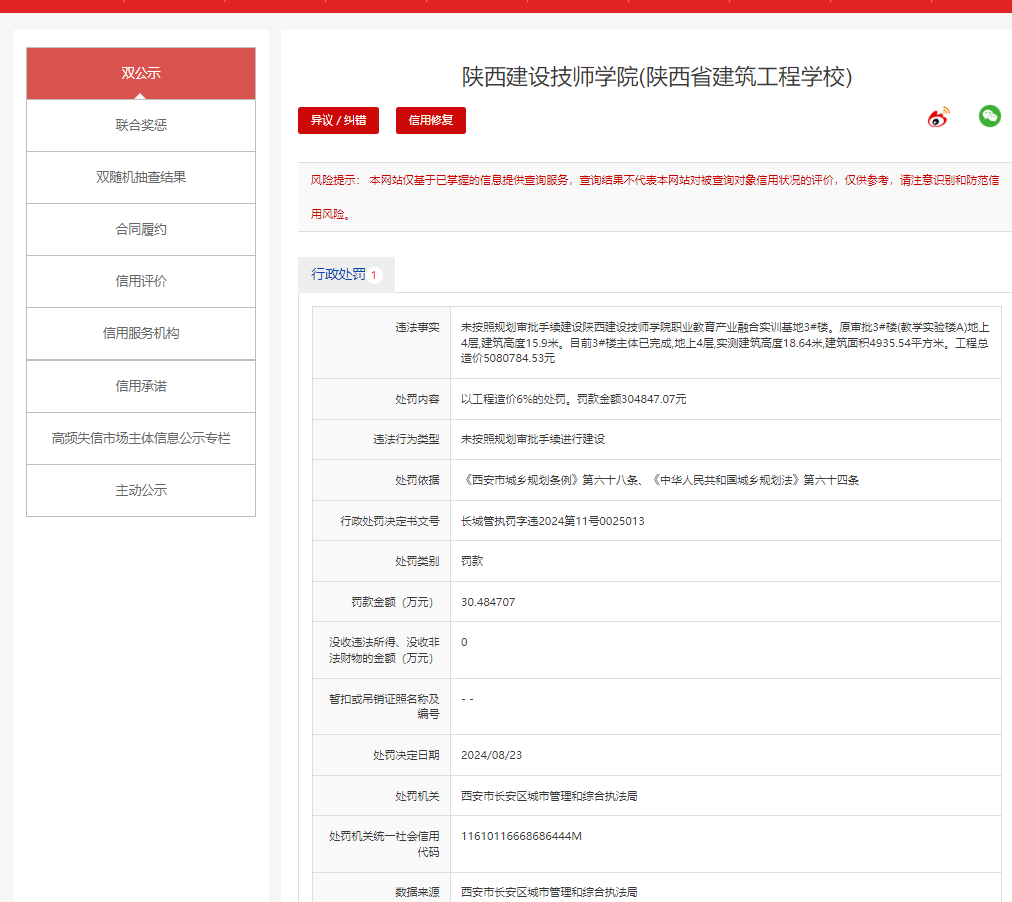Viewport: 1012px width, 902px height.
Task: Open the 联合奖惩 section
Action: coord(141,125)
